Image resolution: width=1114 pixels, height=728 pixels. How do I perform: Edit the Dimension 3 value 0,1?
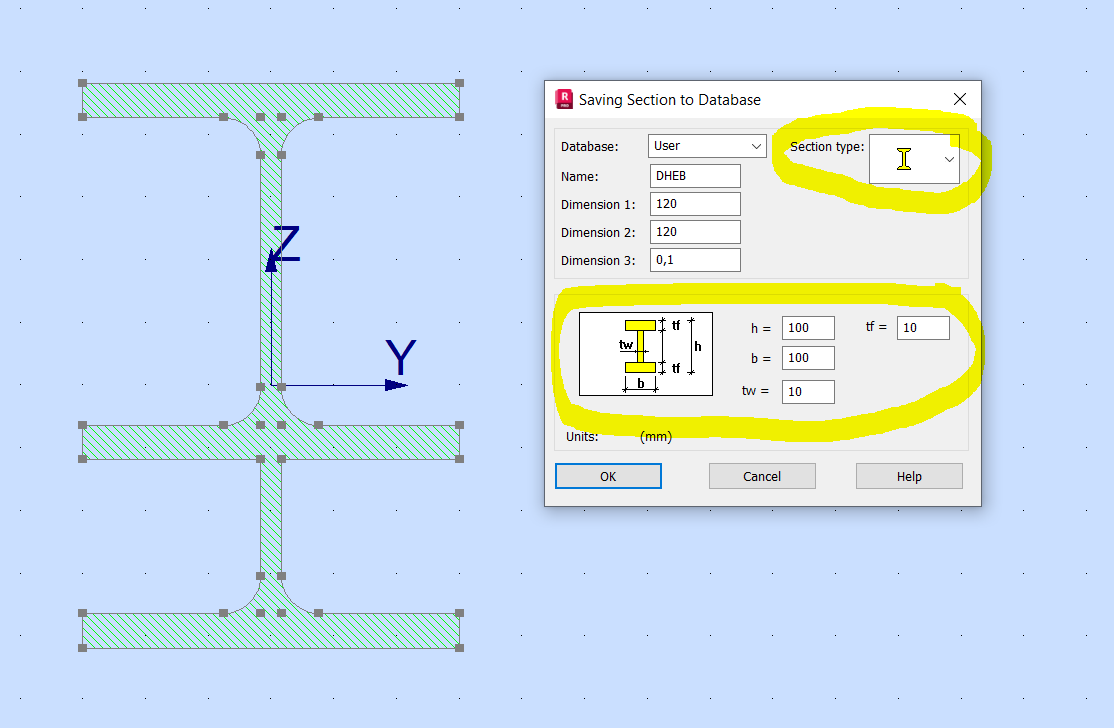tap(694, 259)
